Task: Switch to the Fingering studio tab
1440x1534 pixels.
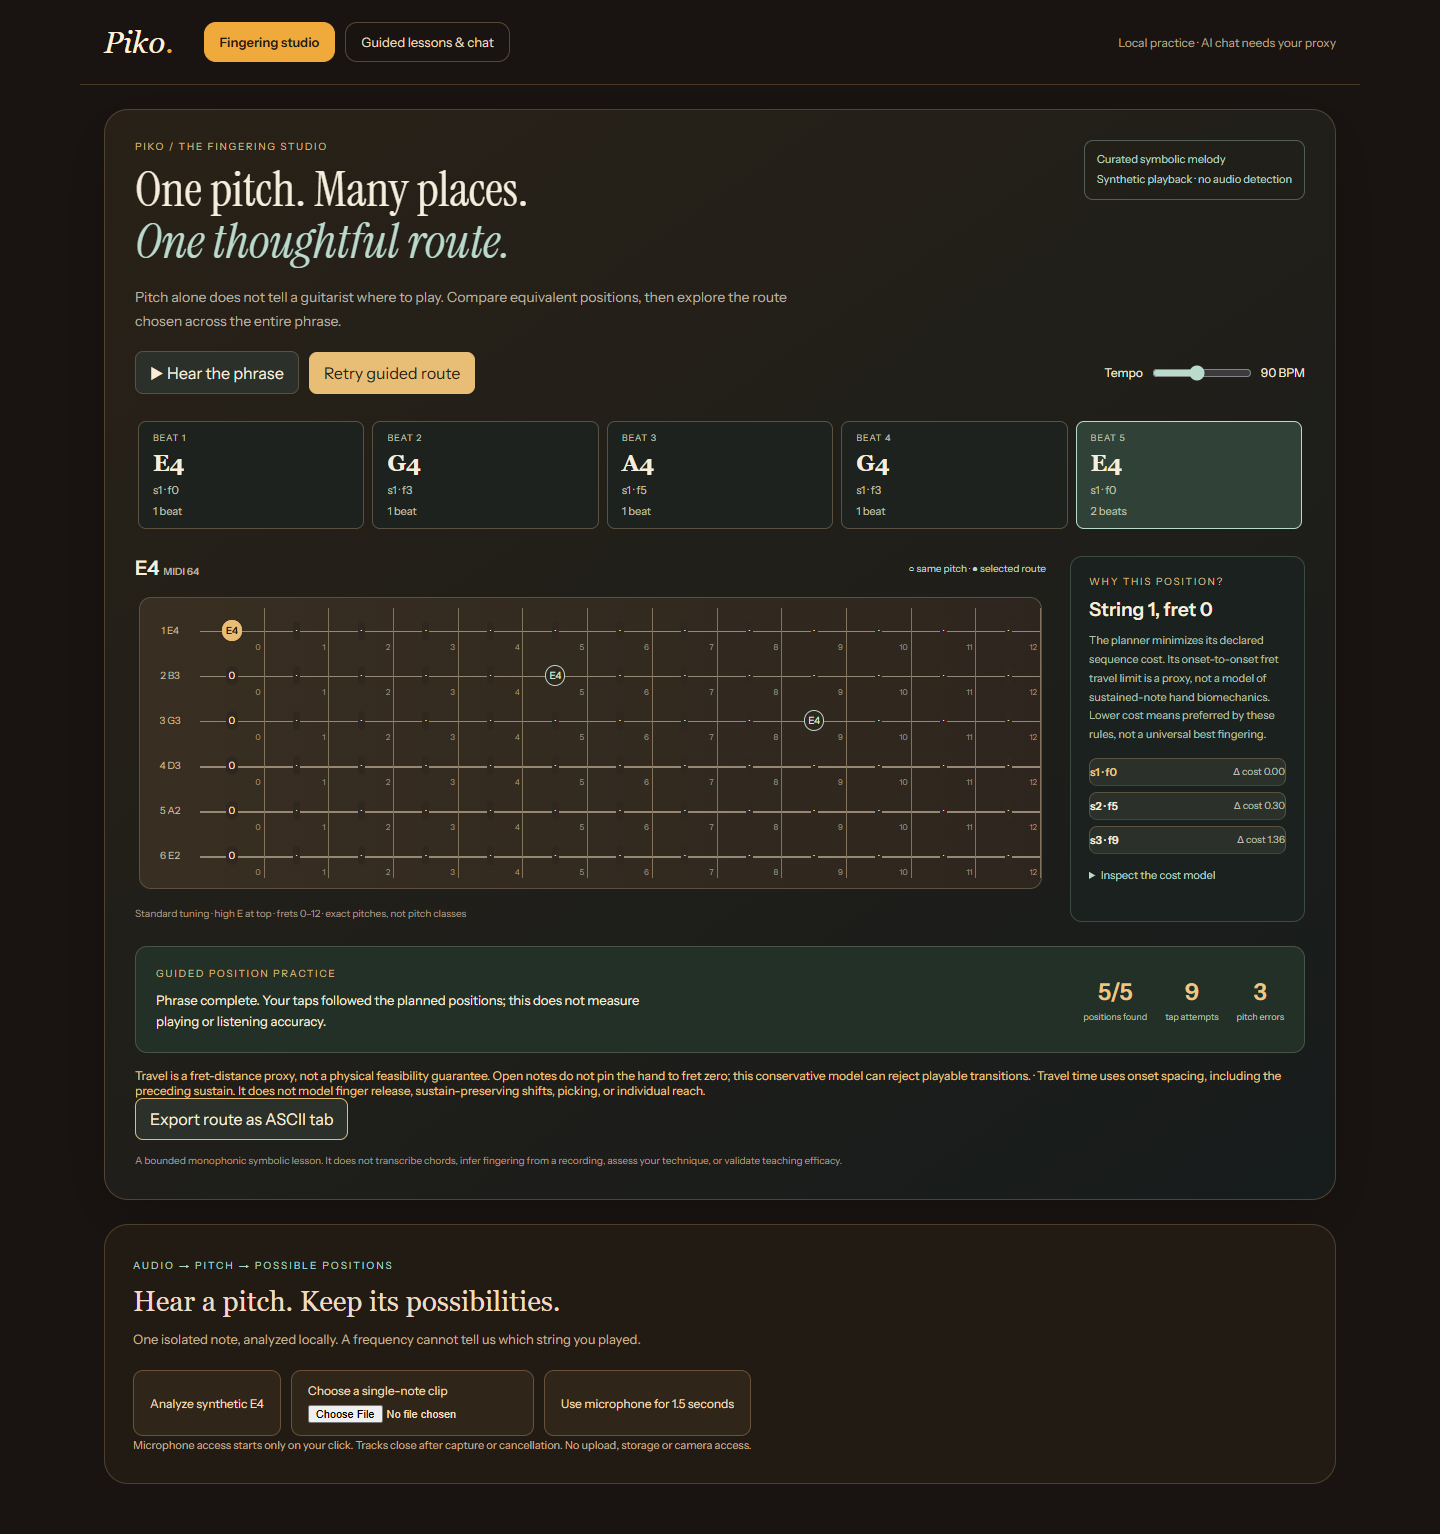Action: [x=269, y=42]
